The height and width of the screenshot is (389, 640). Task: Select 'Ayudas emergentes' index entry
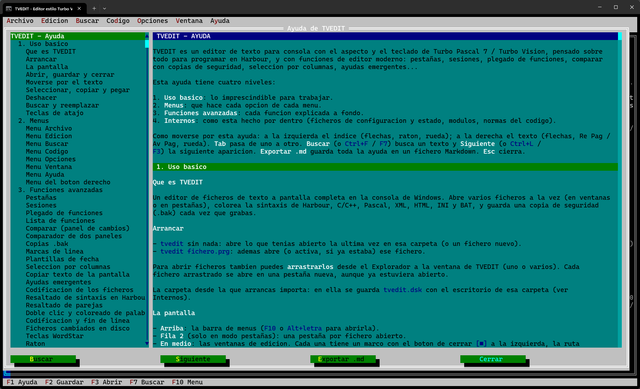click(58, 282)
